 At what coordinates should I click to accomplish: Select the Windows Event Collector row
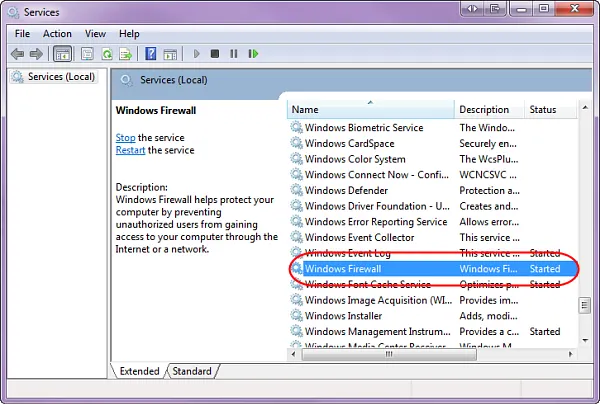click(x=432, y=237)
